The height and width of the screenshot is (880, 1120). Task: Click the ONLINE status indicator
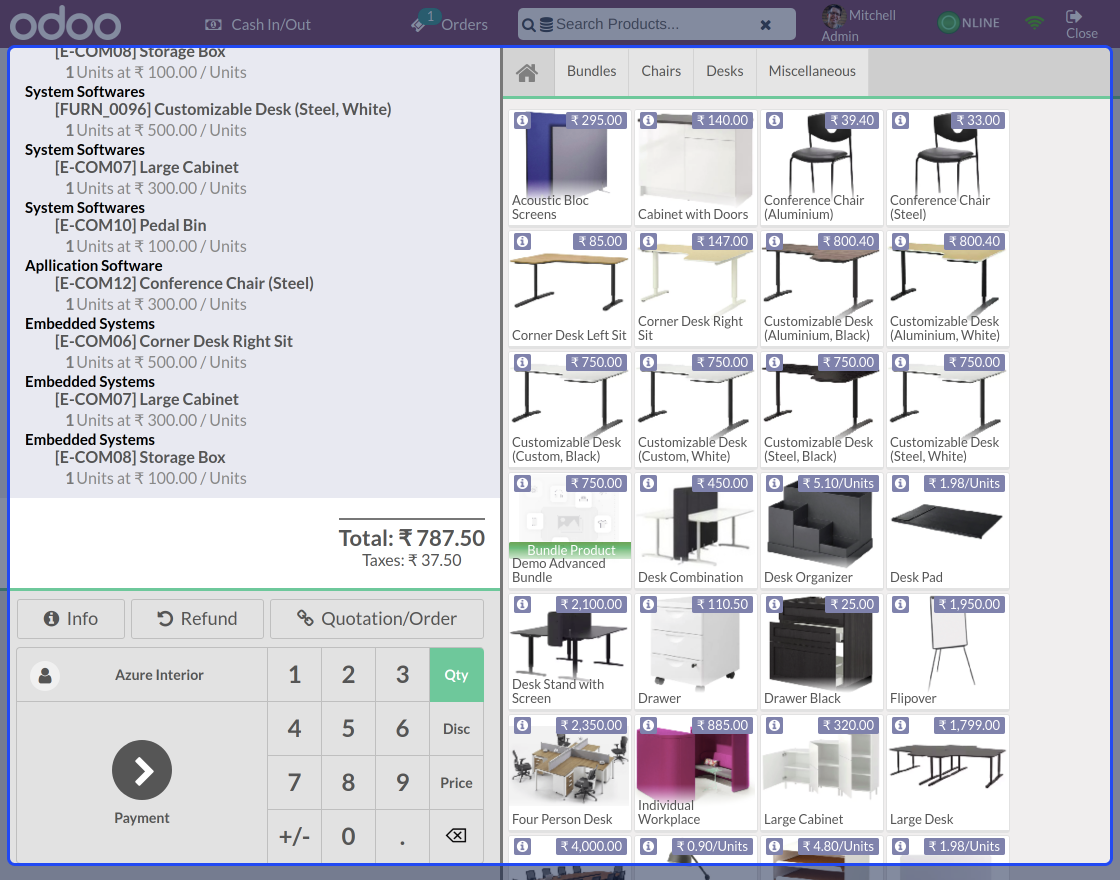969,23
